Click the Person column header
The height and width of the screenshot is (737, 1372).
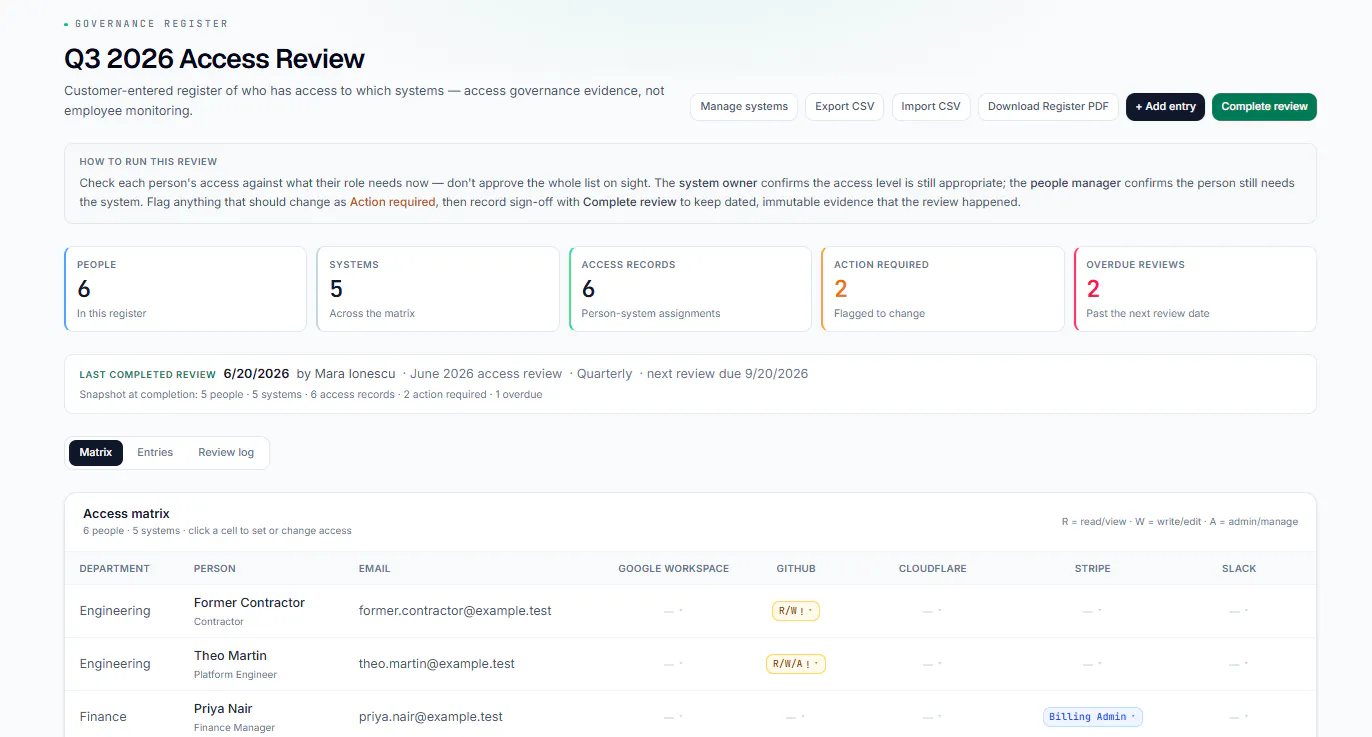pyautogui.click(x=215, y=568)
